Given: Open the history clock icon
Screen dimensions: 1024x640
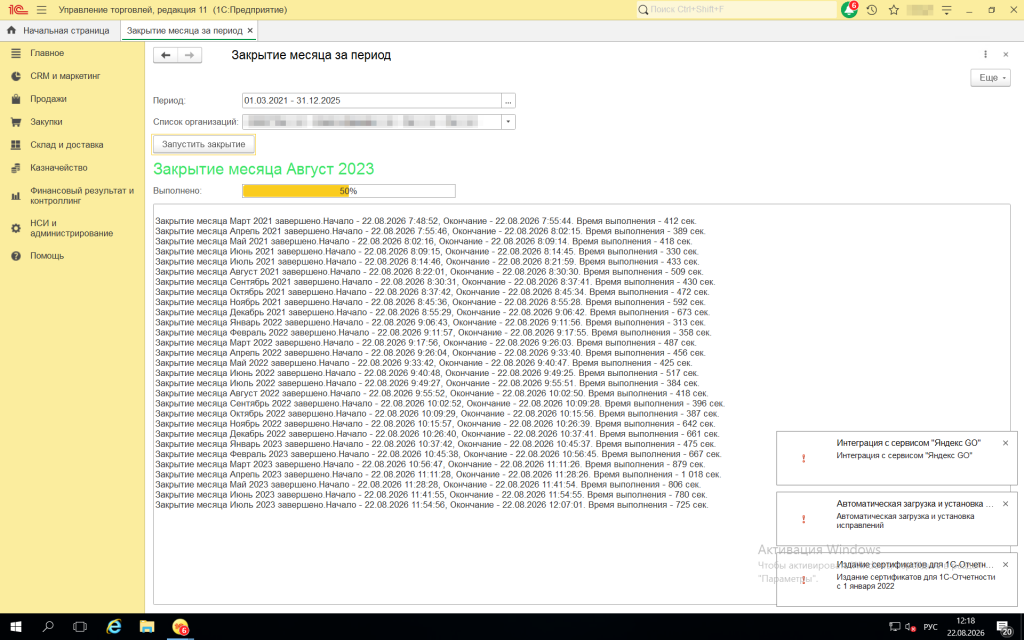Looking at the screenshot, I should (872, 10).
